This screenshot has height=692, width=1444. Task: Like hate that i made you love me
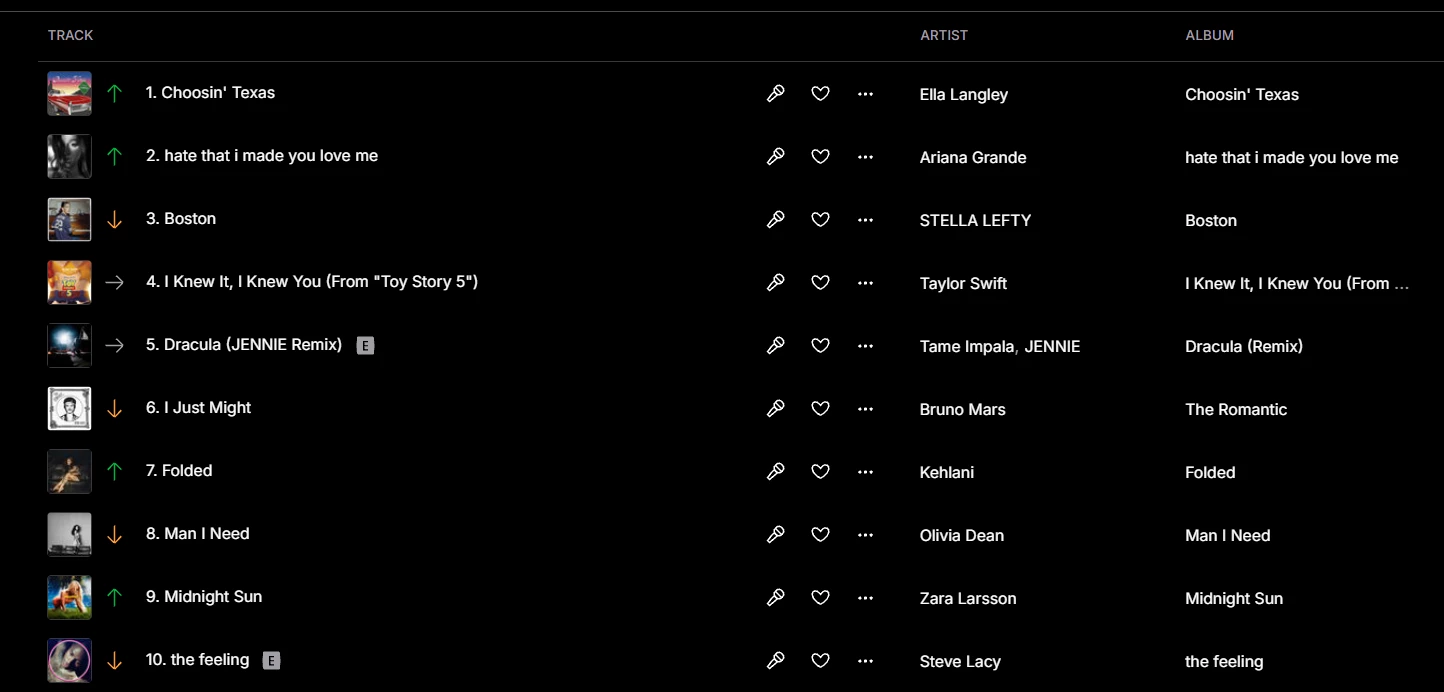820,157
